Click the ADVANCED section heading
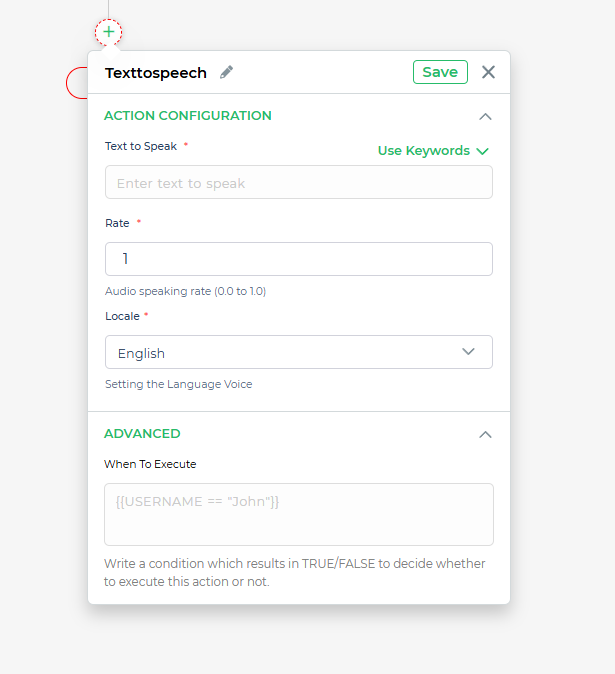This screenshot has height=674, width=615. pos(142,434)
